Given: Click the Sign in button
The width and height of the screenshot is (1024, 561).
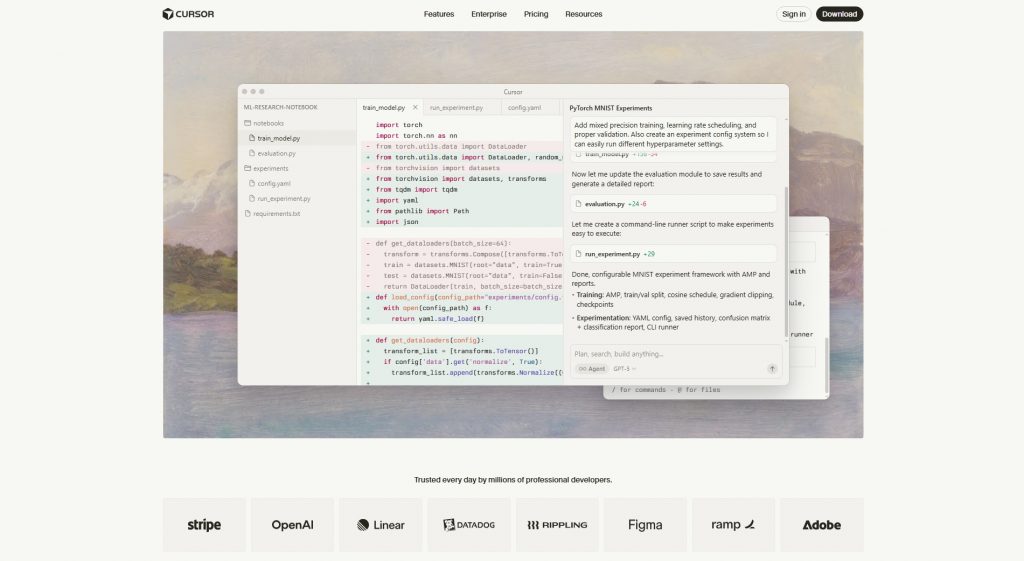Looking at the screenshot, I should coord(794,14).
